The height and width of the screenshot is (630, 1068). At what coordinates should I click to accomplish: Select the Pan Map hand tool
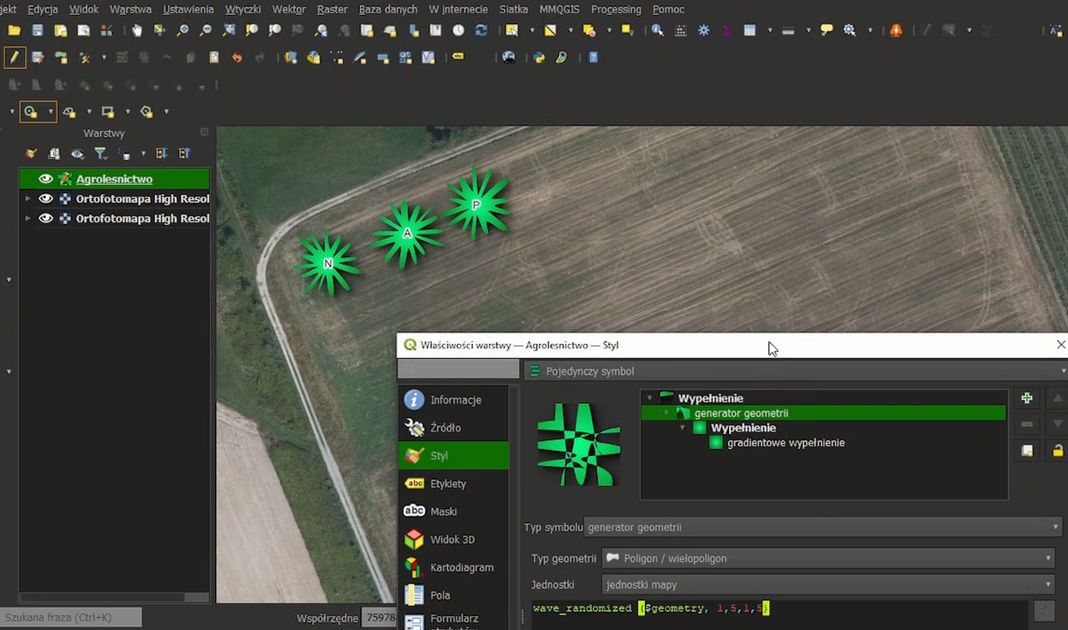(x=137, y=31)
